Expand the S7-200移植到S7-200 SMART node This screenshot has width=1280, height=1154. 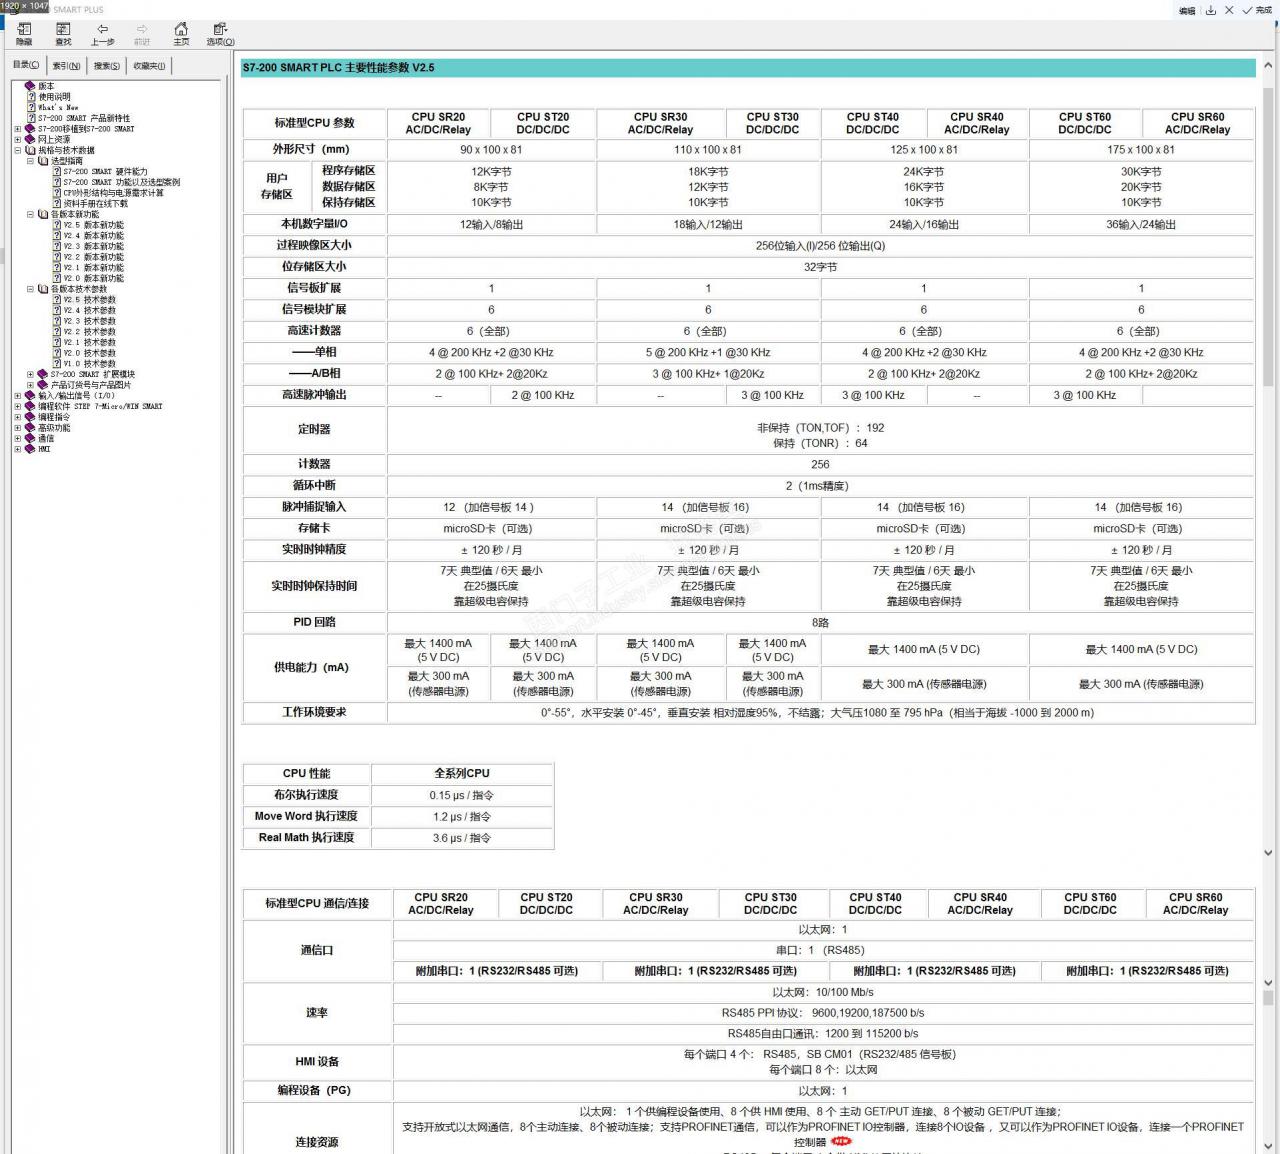17,129
